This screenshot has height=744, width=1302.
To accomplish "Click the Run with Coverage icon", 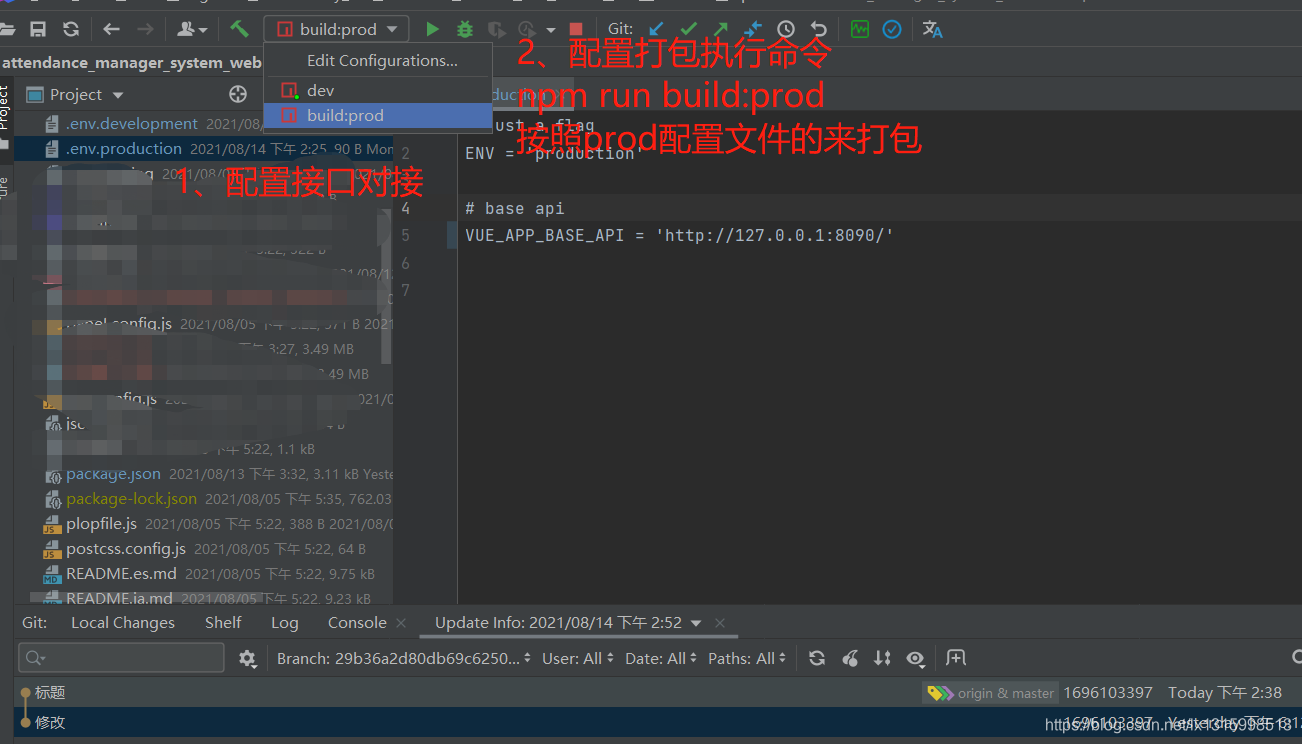I will 497,29.
